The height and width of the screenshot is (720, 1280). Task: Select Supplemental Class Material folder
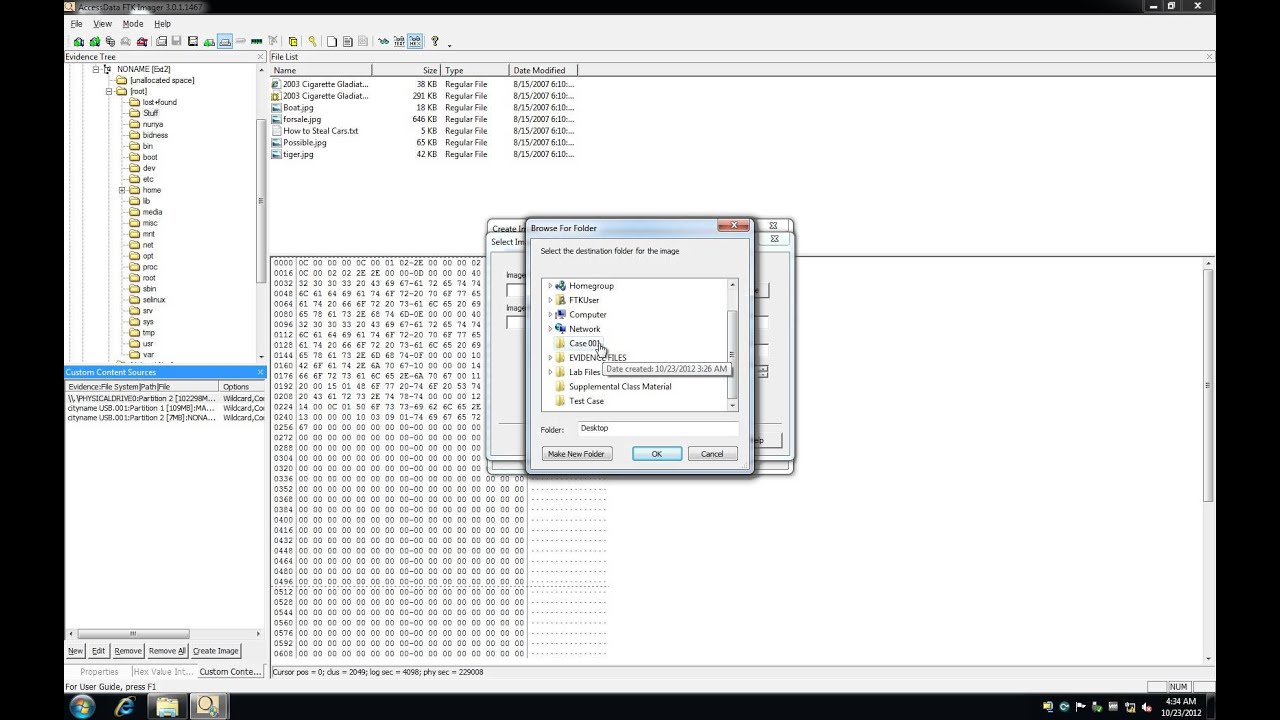point(620,387)
